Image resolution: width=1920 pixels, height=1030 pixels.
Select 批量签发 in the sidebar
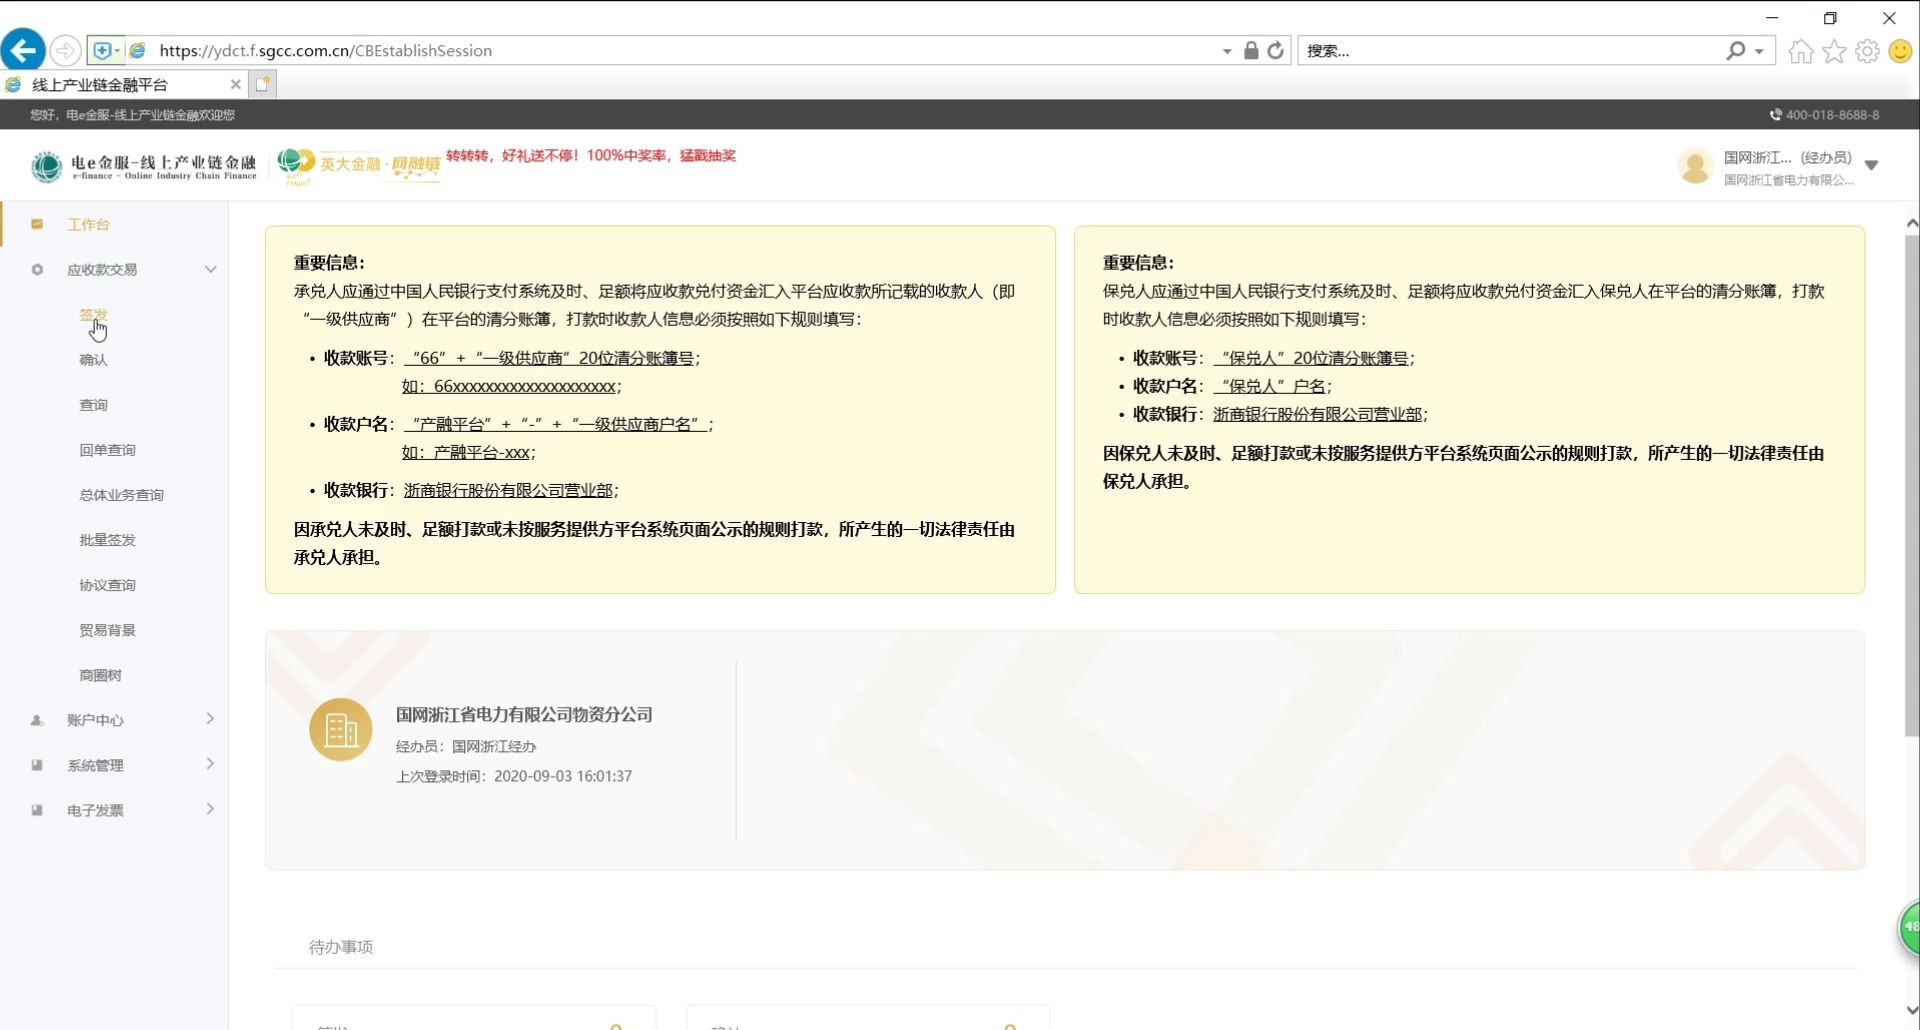[107, 540]
